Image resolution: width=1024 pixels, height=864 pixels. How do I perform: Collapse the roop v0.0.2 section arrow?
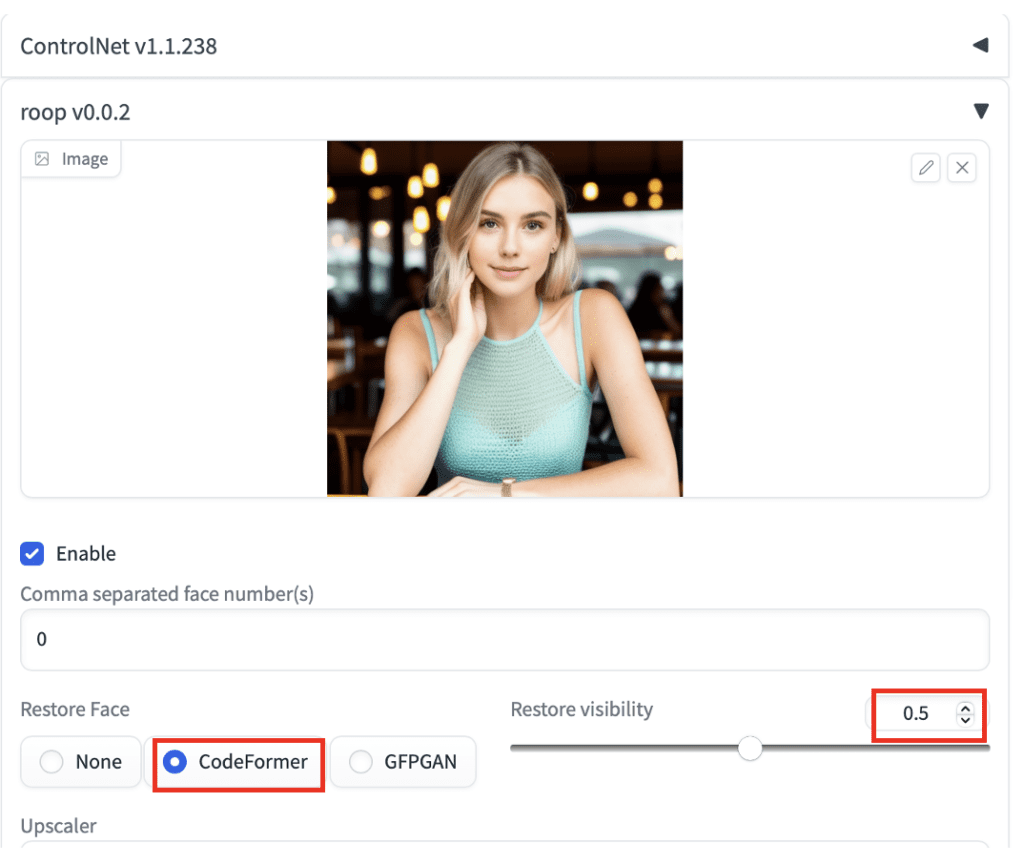(981, 111)
